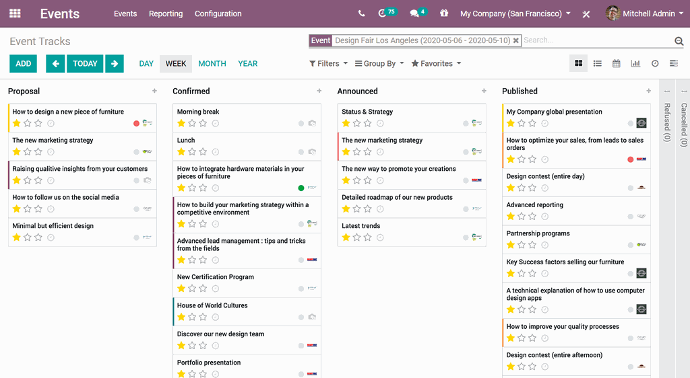Switch to Calendar view
The height and width of the screenshot is (378, 690).
coord(616,63)
